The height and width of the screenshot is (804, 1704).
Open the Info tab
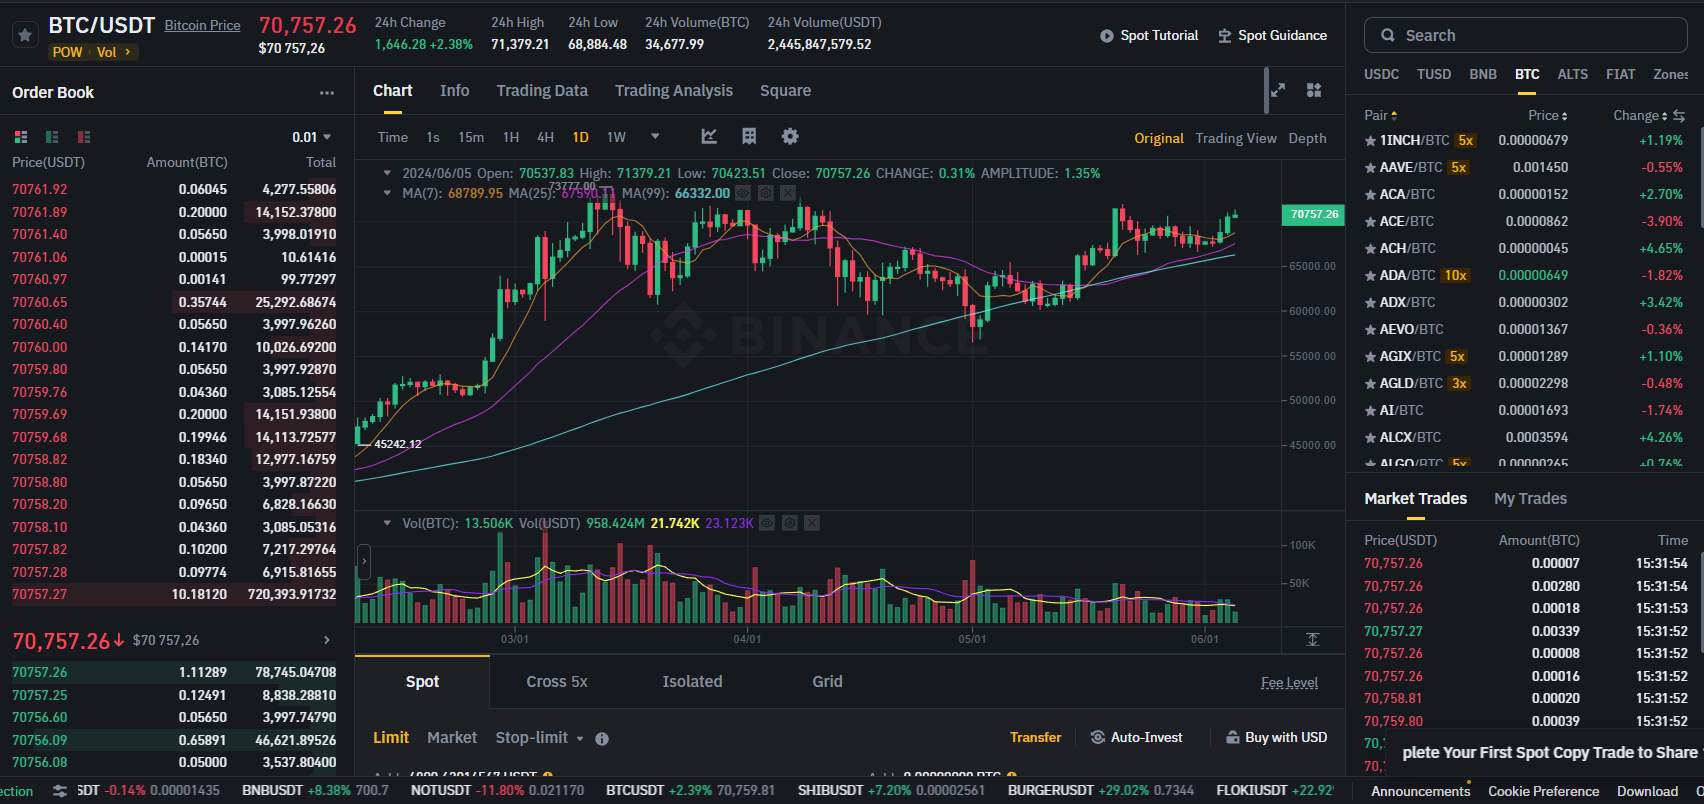point(454,91)
